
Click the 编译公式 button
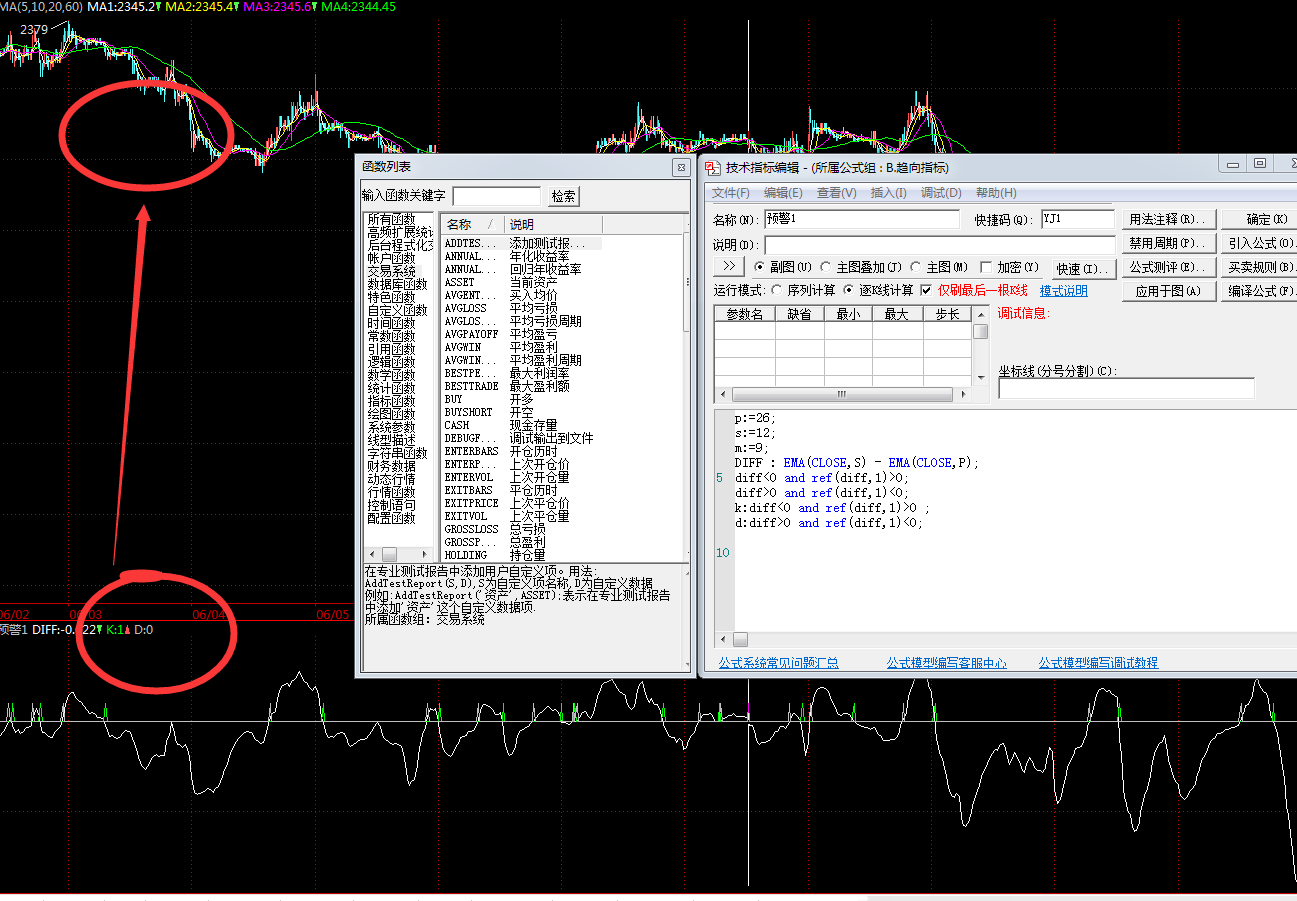[1259, 291]
